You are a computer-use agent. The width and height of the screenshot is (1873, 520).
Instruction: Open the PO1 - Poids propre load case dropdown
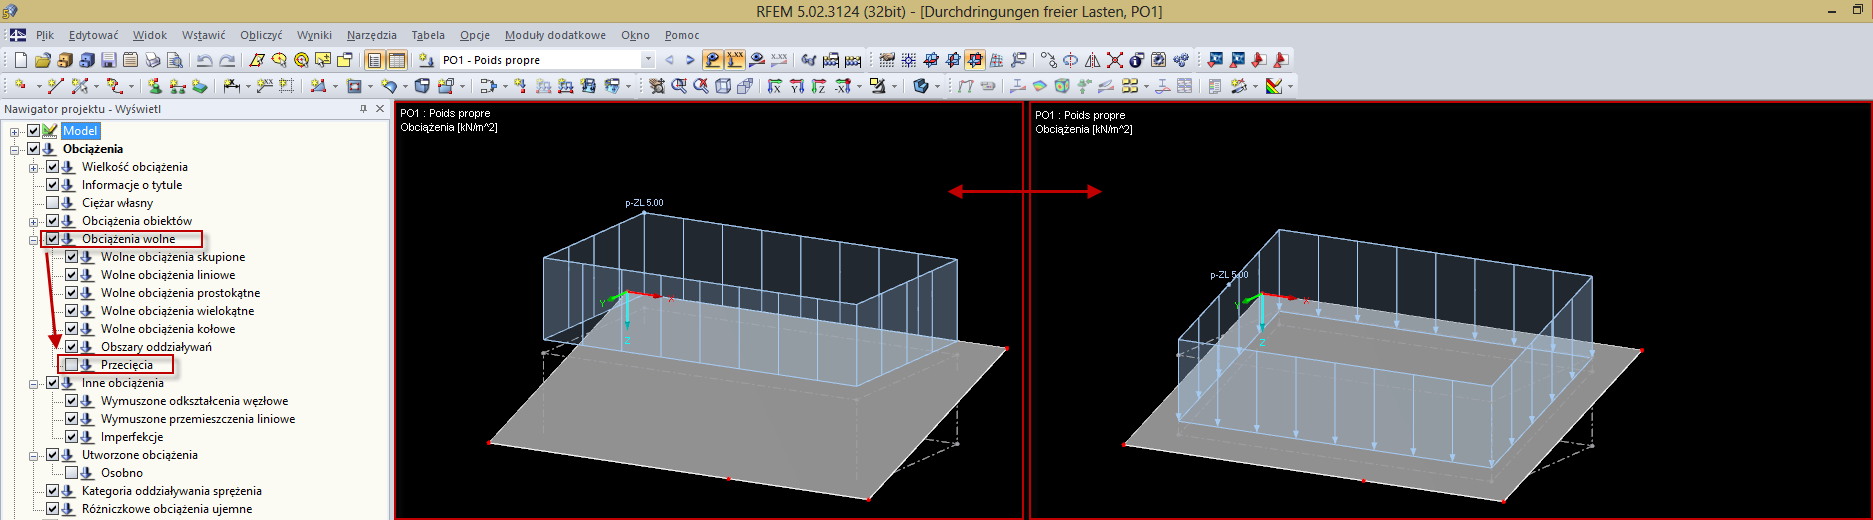point(648,60)
